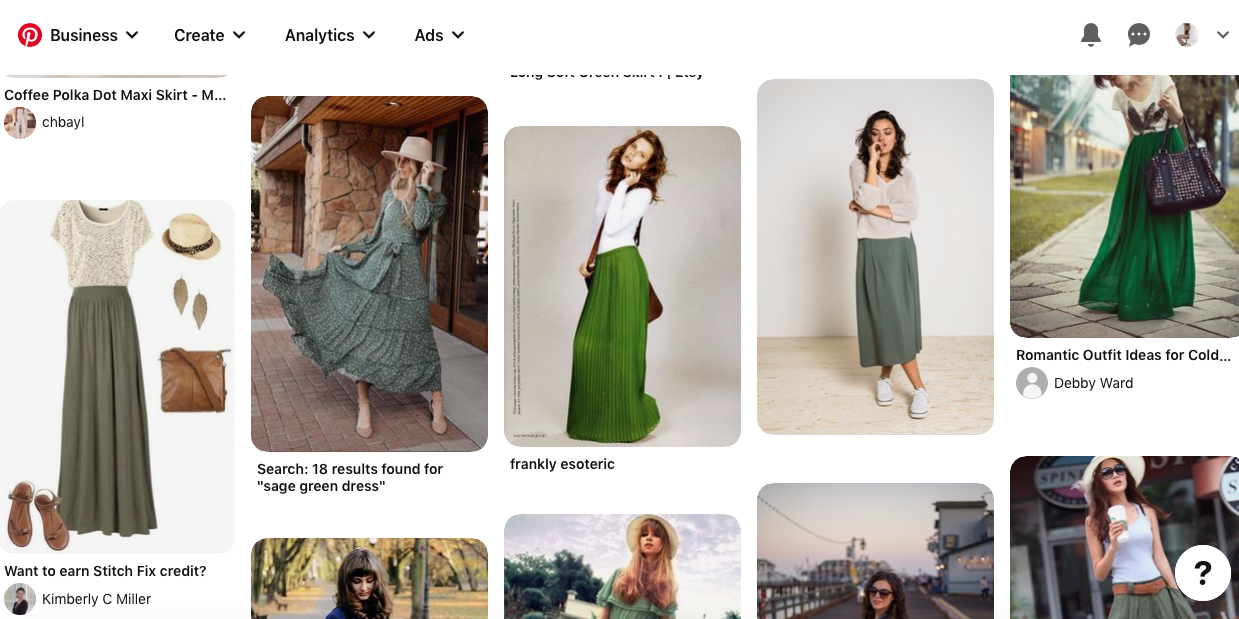Expand the Business dropdown menu
1239x619 pixels.
(94, 35)
